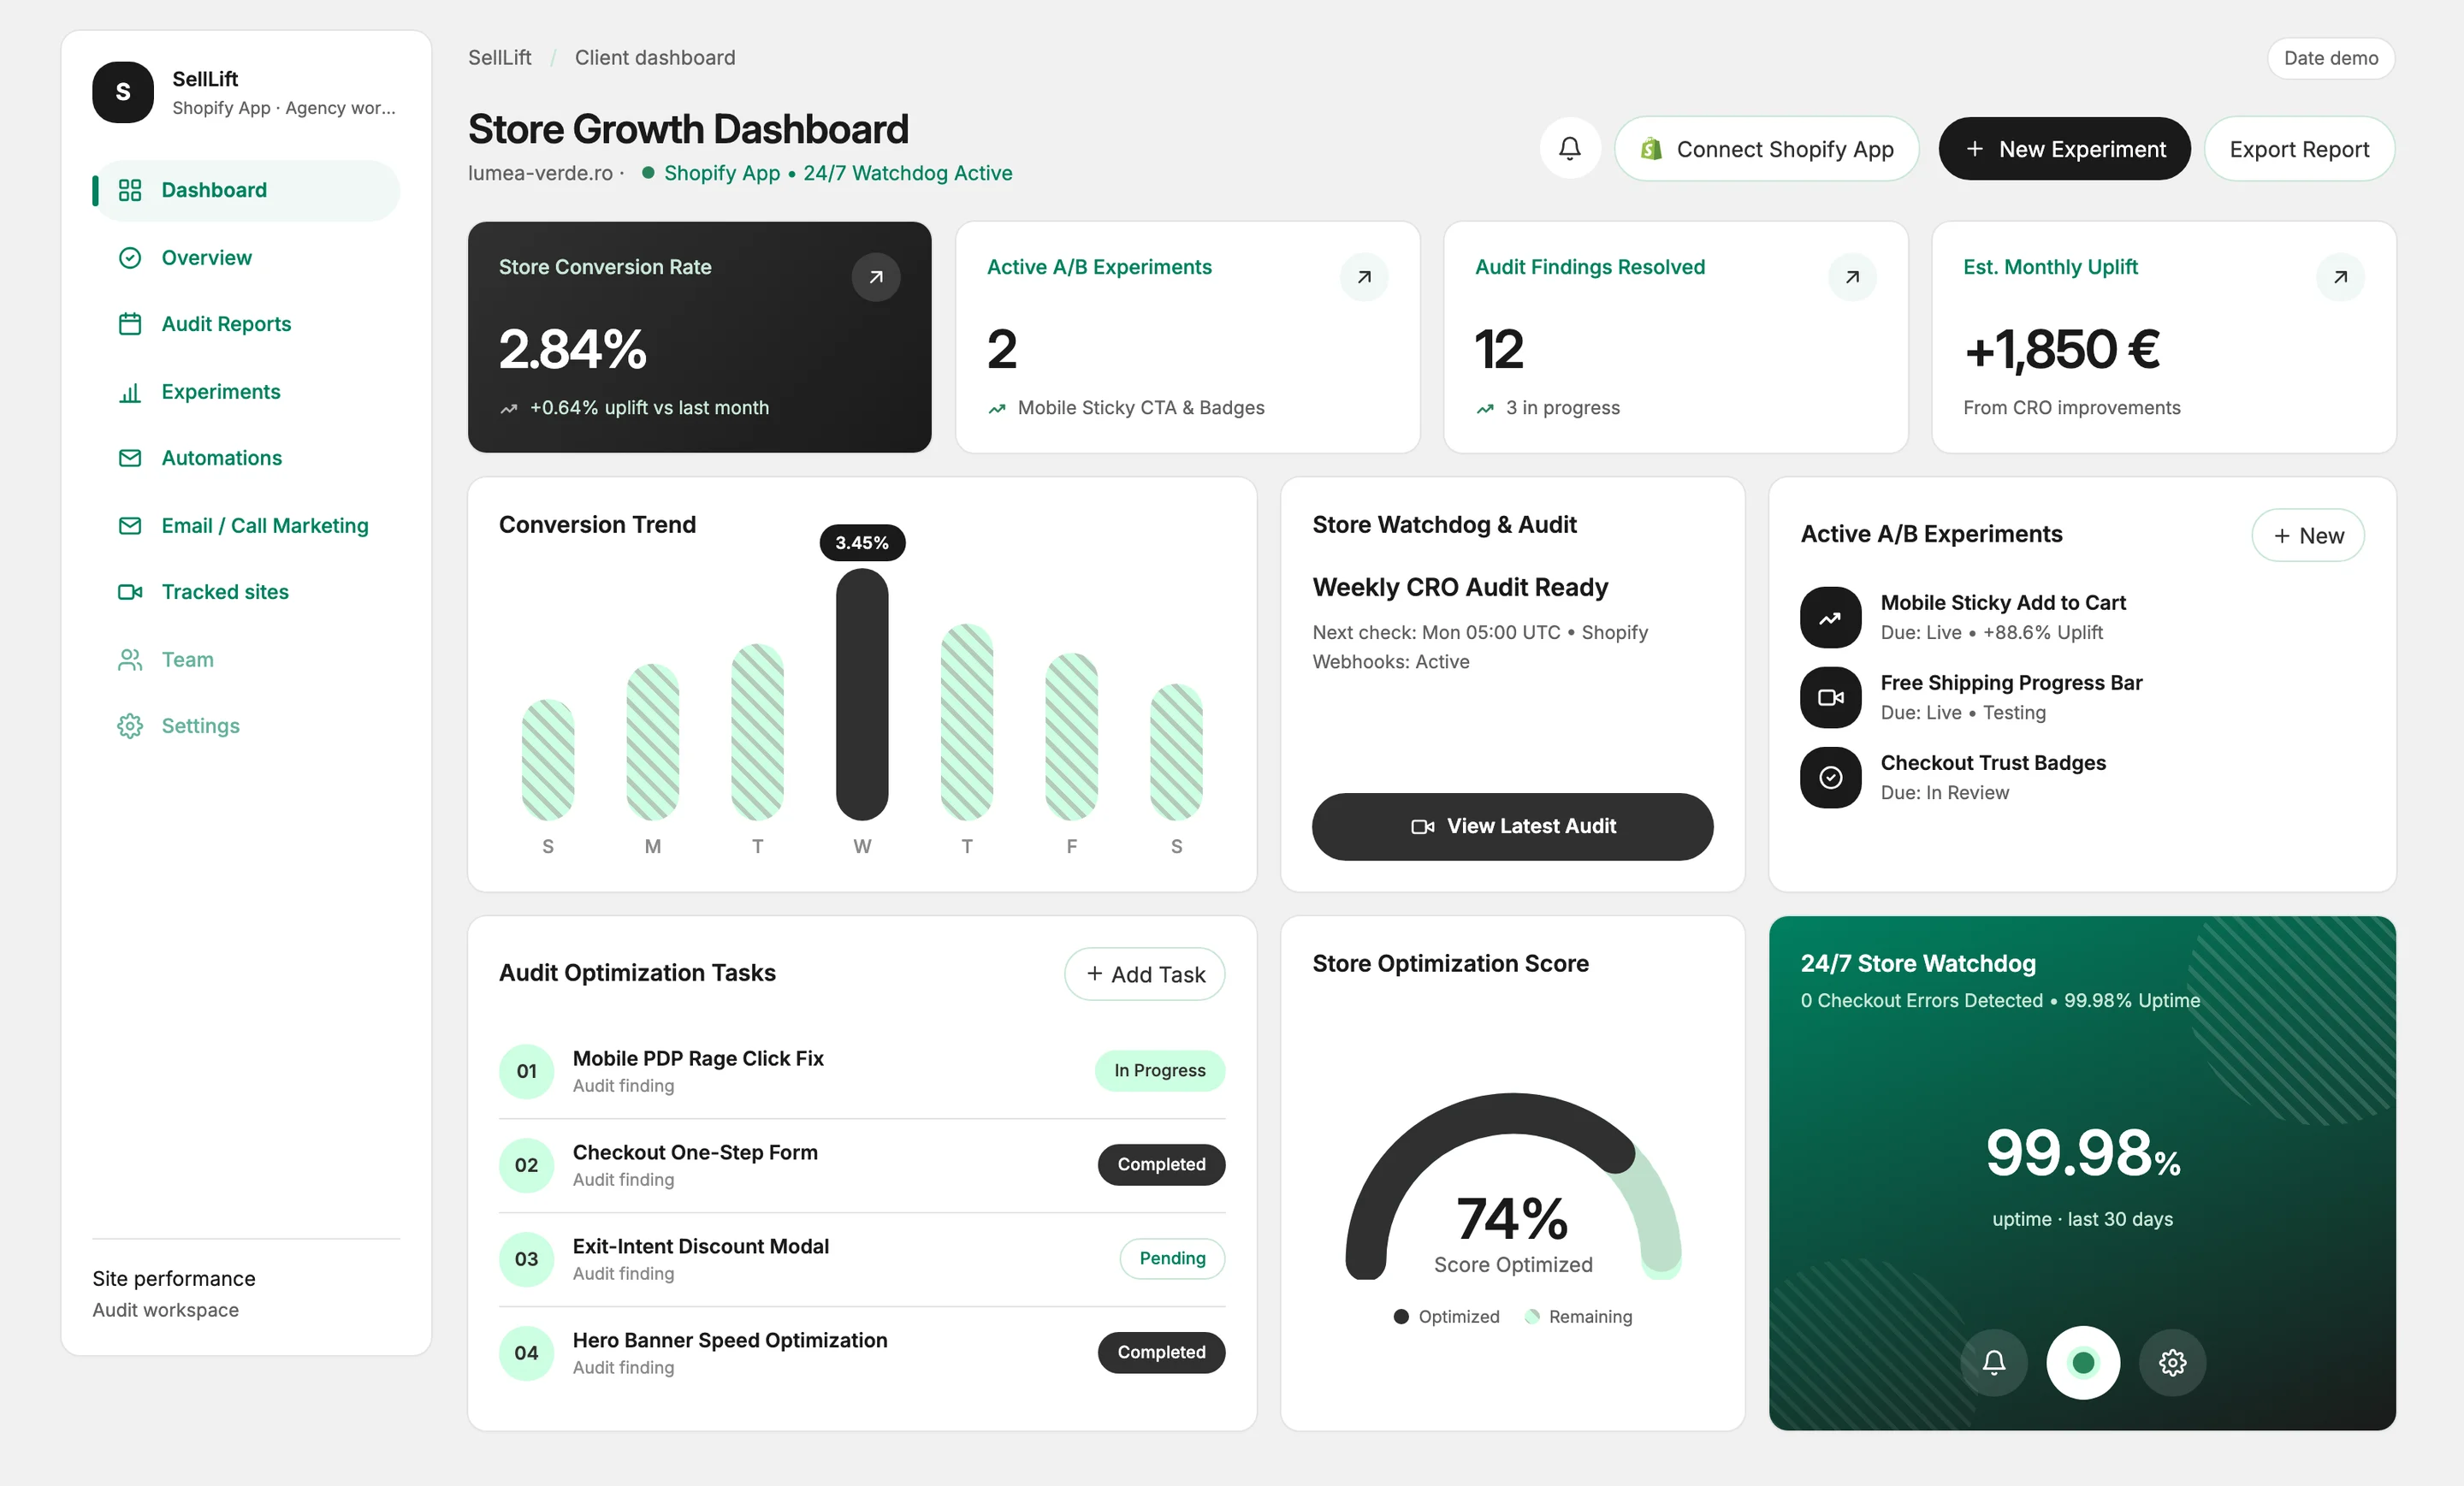
Task: Click the Watchdog card bell icon
Action: tap(1994, 1362)
